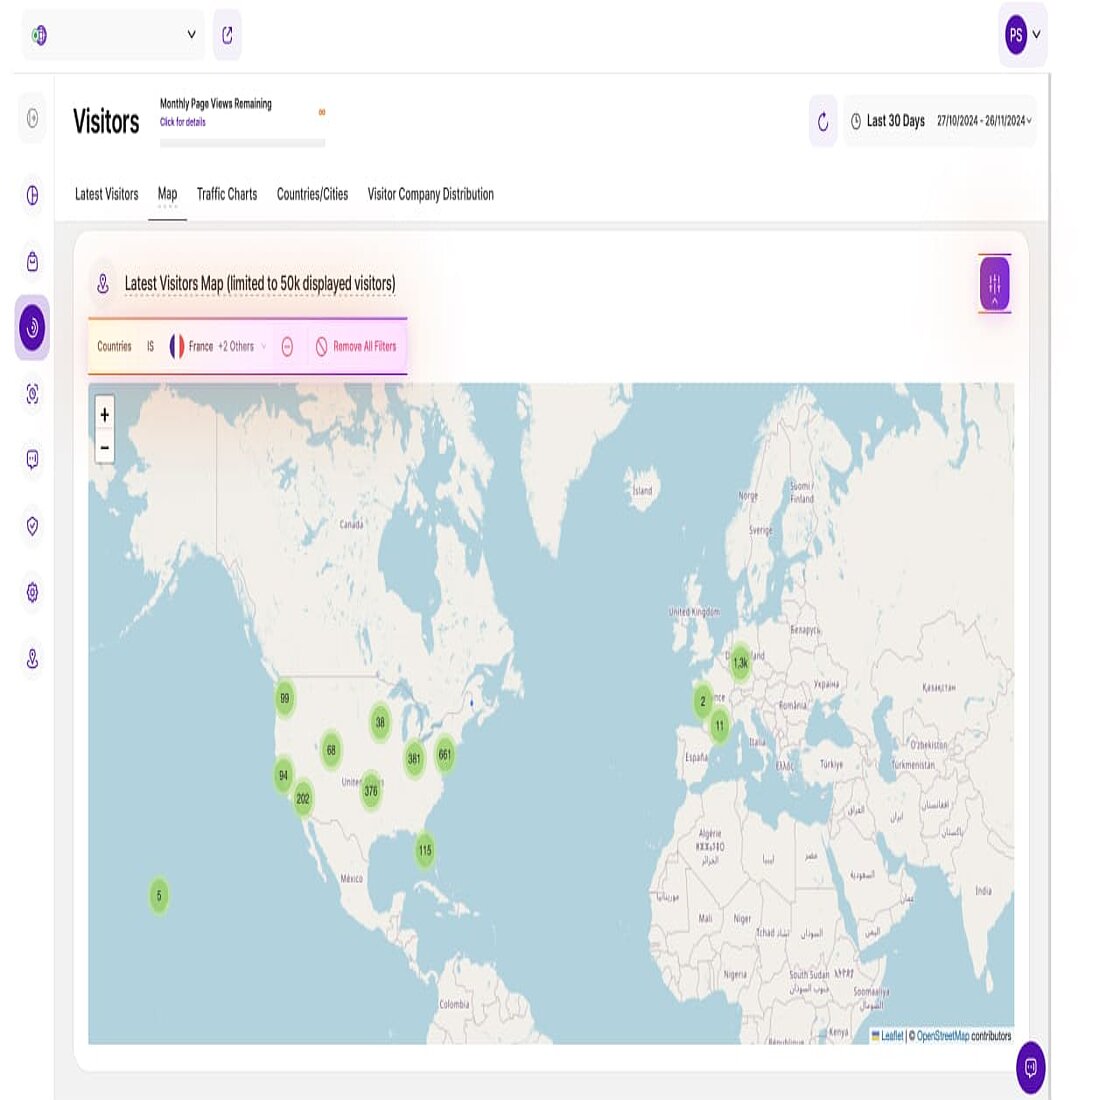Click the minus exclusion toggle on country filter
The width and height of the screenshot is (1100, 1100).
pyautogui.click(x=287, y=345)
